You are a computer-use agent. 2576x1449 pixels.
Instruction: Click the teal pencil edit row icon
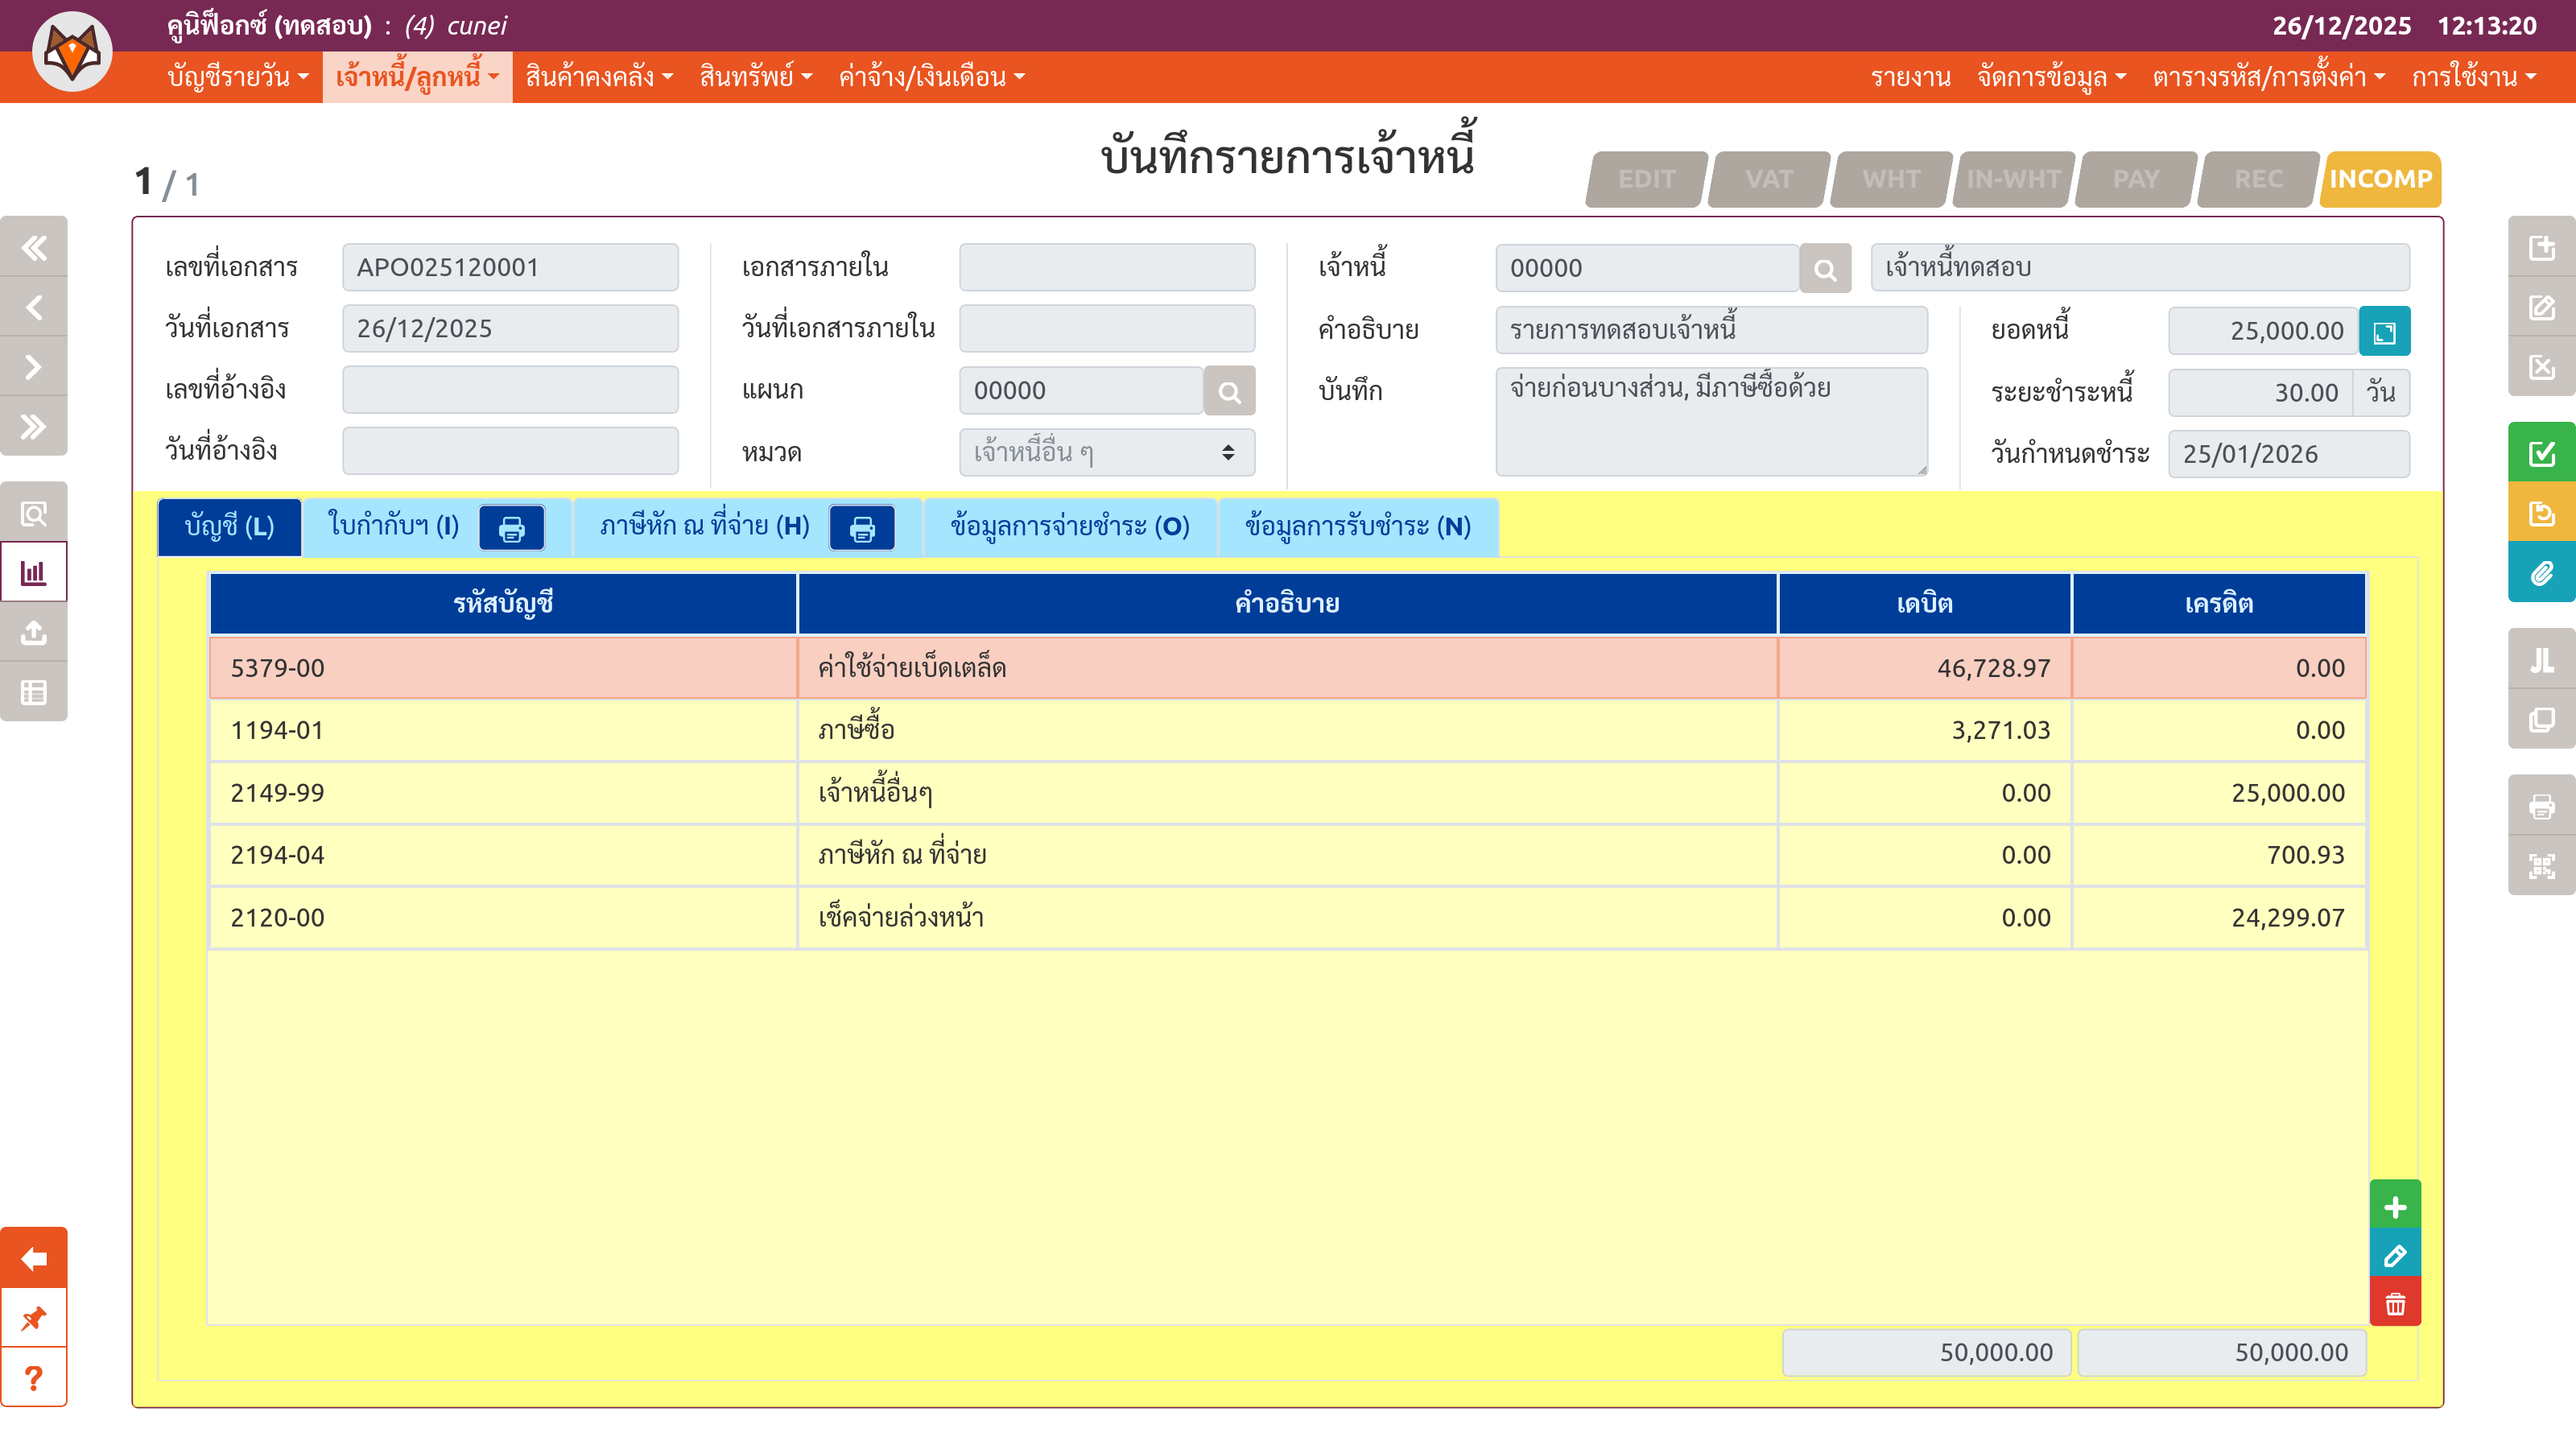[x=2394, y=1256]
